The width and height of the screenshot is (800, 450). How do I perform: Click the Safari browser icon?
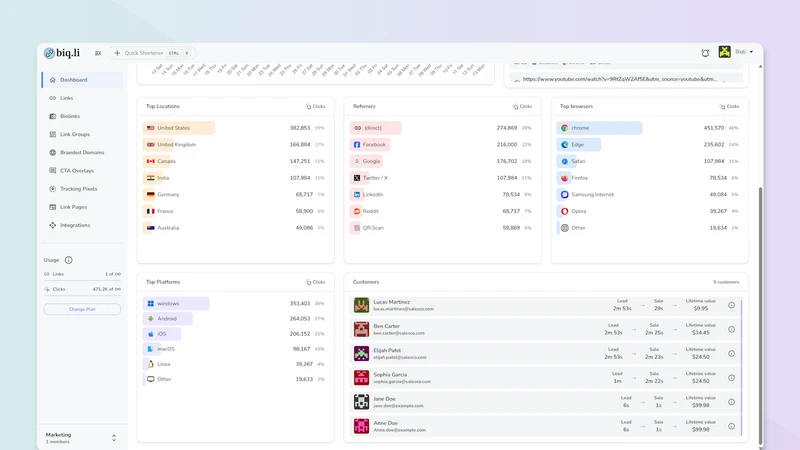[x=565, y=161]
